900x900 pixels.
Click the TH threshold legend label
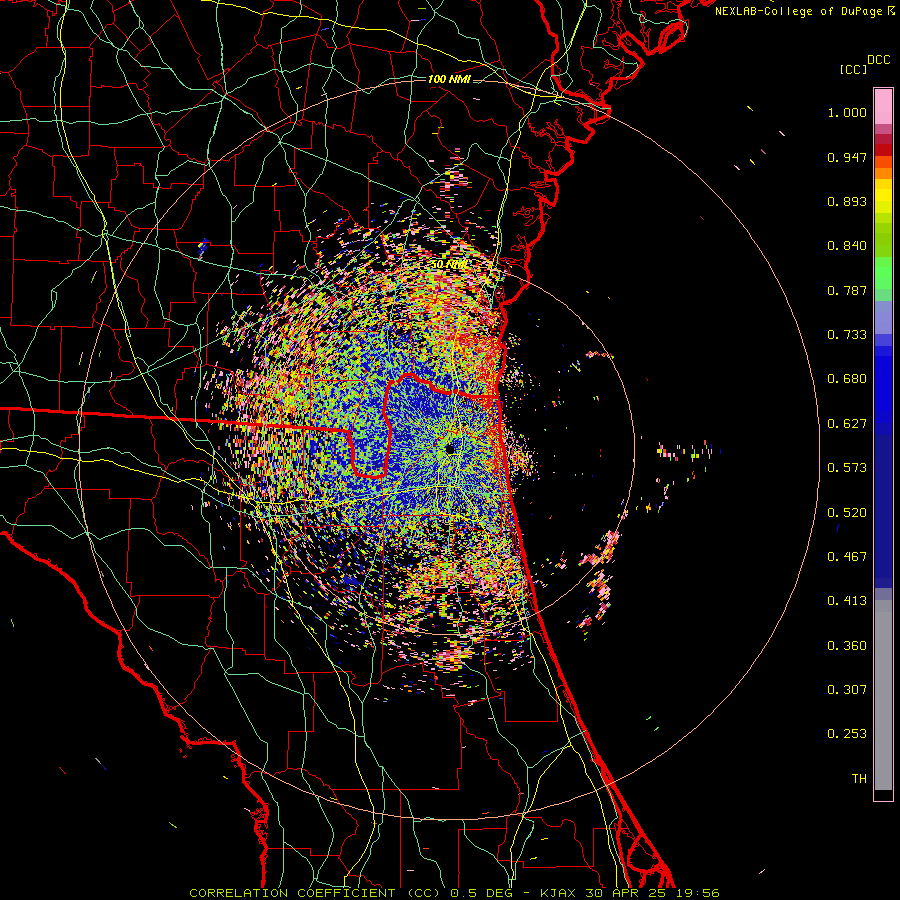tap(859, 779)
